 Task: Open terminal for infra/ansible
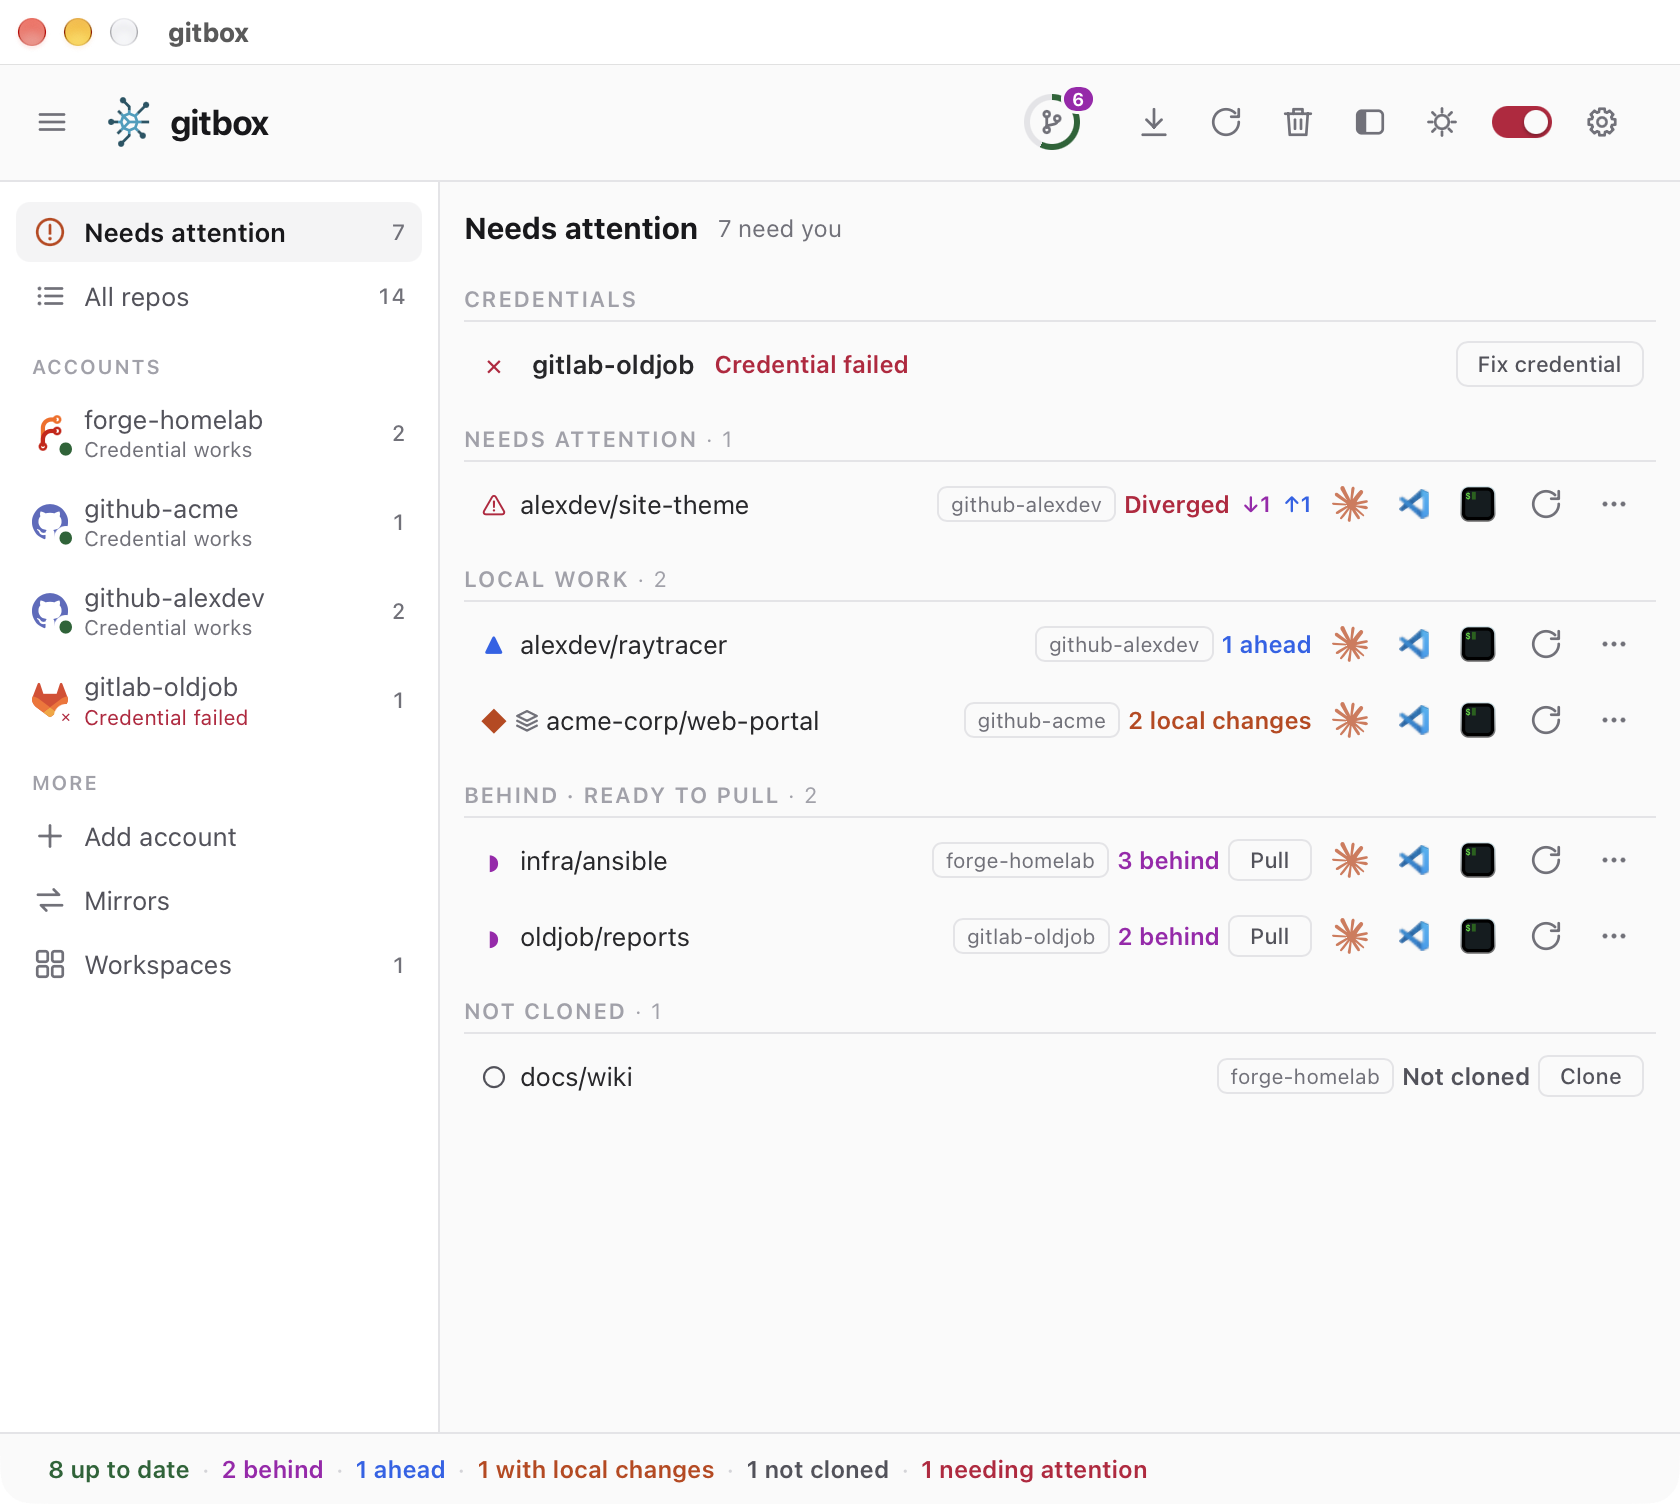pos(1478,860)
